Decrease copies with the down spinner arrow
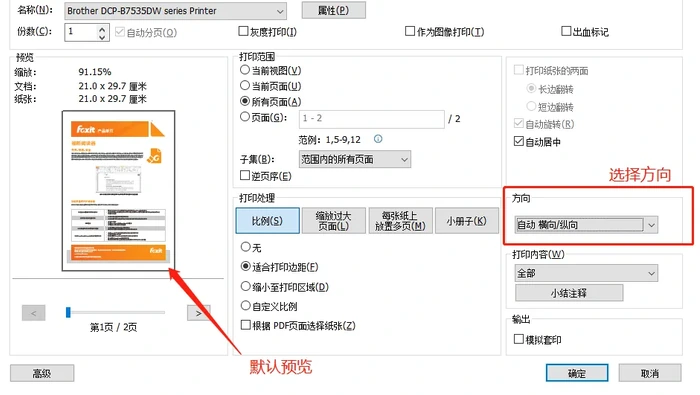The image size is (700, 395). (x=102, y=37)
